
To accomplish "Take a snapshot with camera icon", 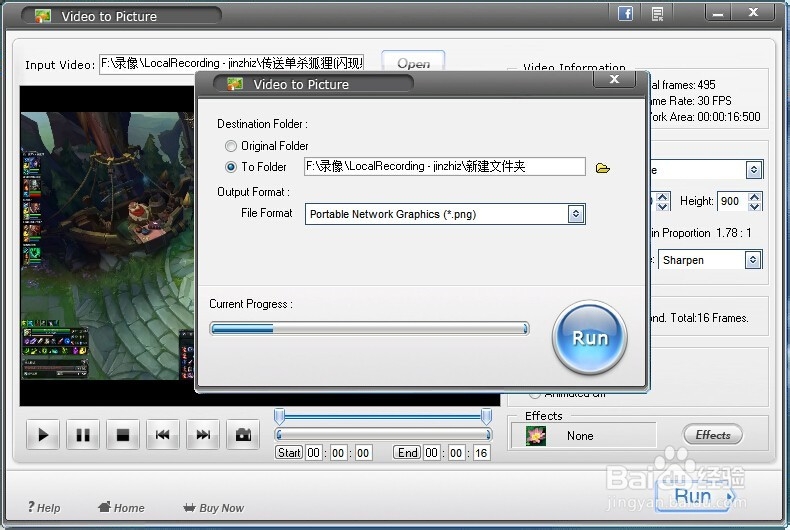I will [243, 434].
